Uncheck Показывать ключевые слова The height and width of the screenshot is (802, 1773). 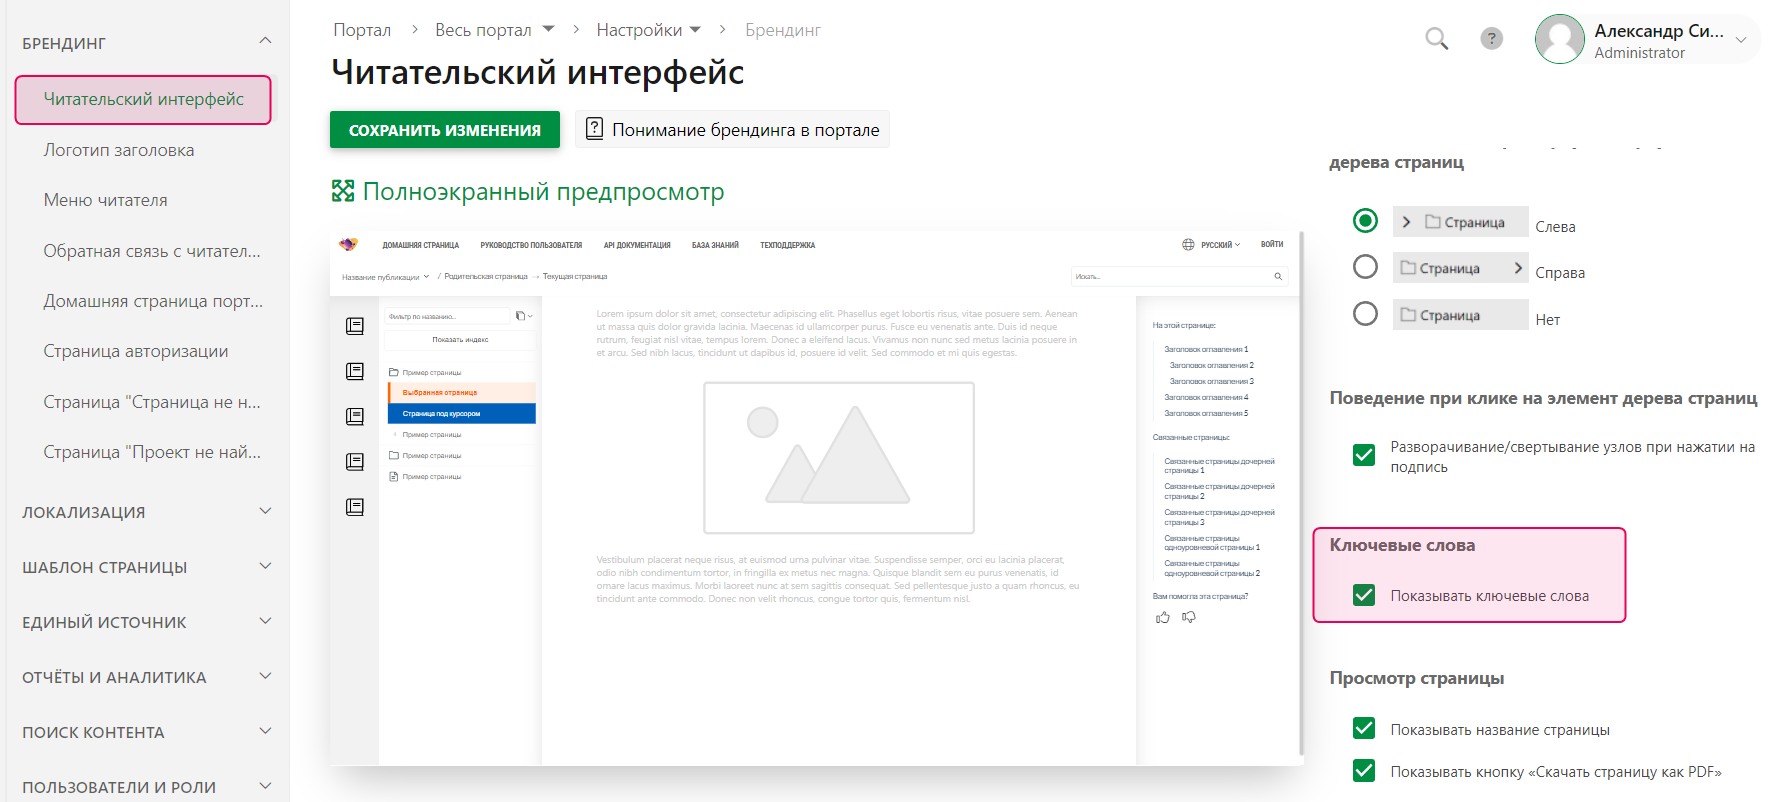[x=1364, y=595]
